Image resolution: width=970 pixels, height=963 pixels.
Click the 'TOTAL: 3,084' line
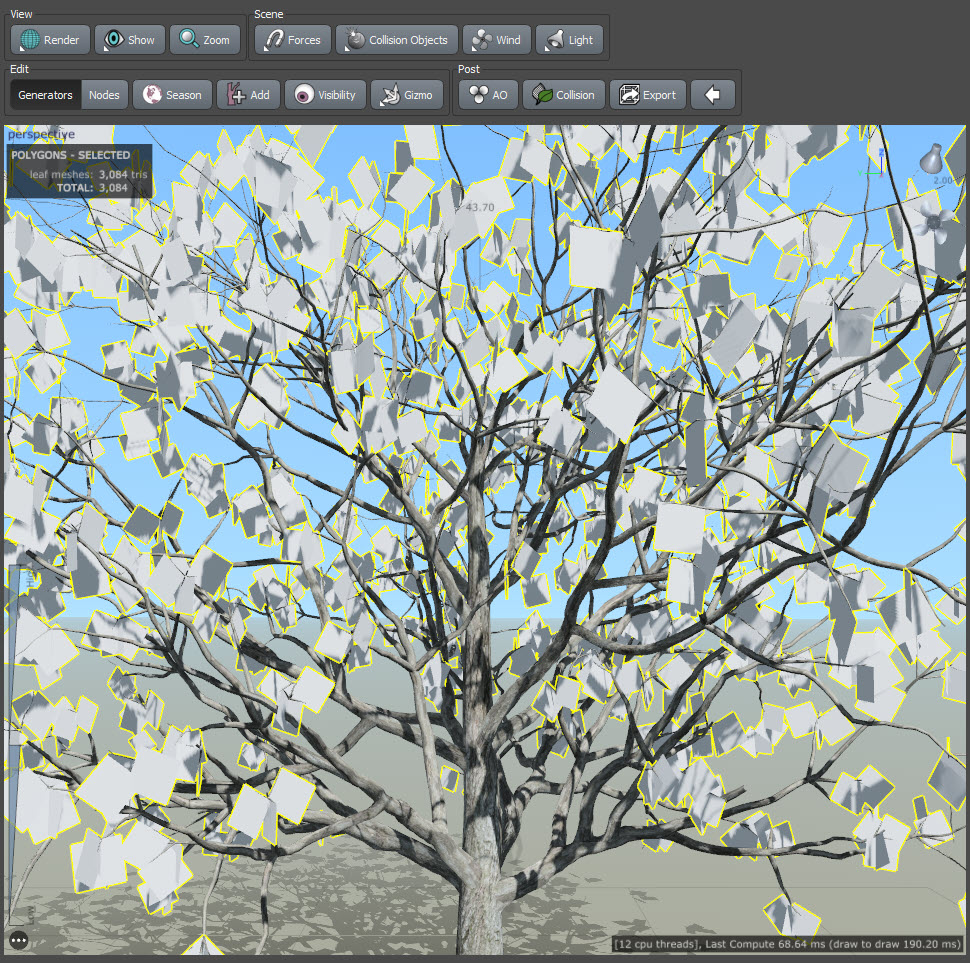coord(92,188)
